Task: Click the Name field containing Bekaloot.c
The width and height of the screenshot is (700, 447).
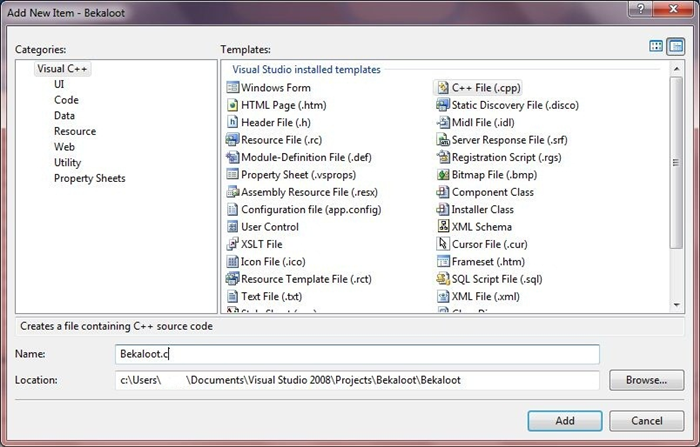Action: coord(357,354)
